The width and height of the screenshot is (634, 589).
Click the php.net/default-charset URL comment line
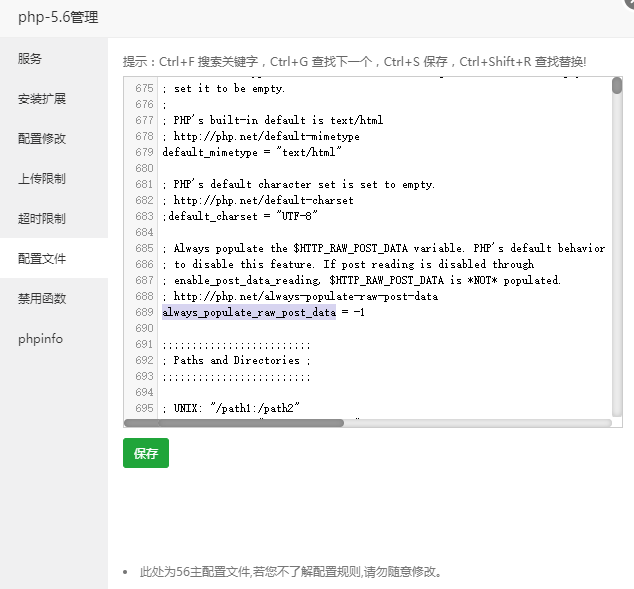pyautogui.click(x=258, y=200)
